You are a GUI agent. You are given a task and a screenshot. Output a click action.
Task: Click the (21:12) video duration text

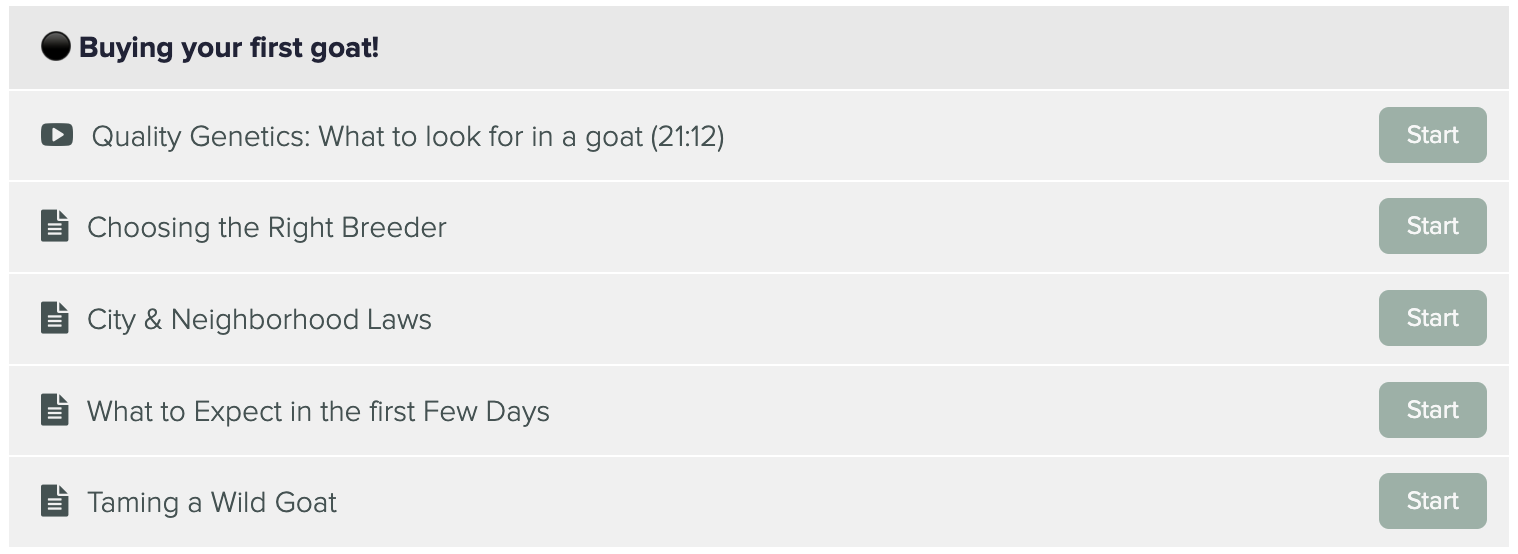687,136
